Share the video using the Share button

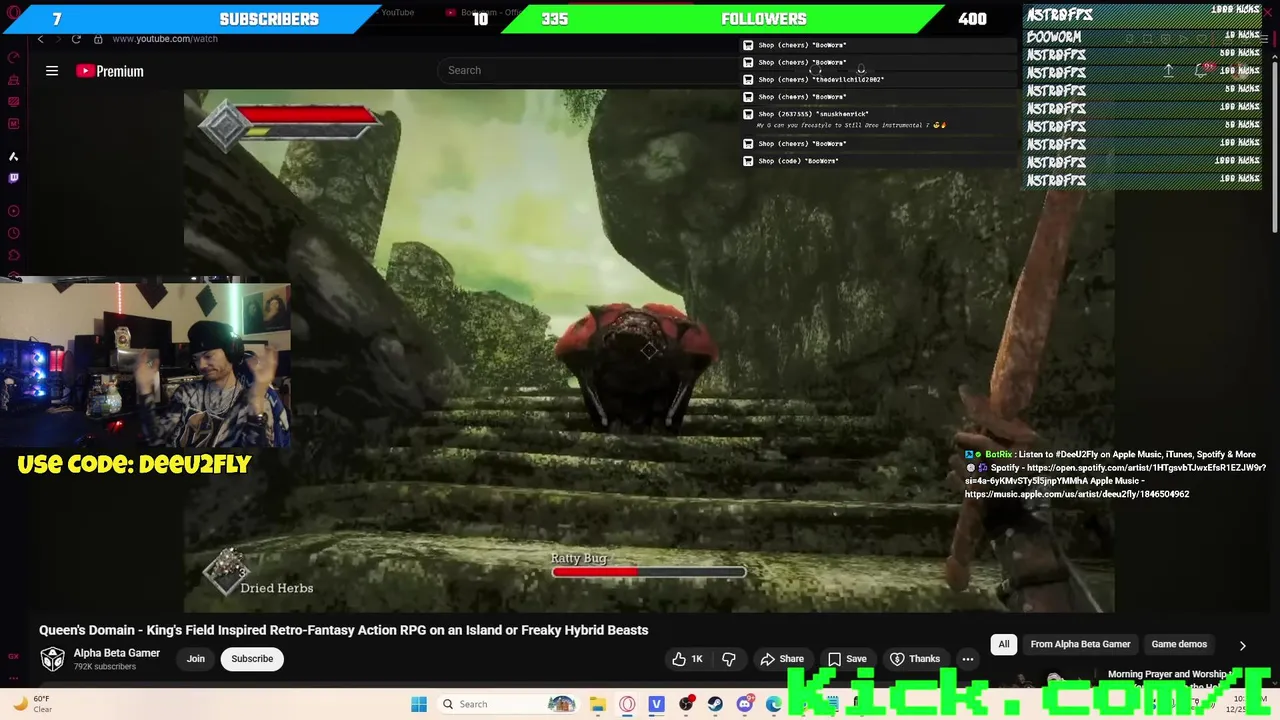(x=782, y=659)
